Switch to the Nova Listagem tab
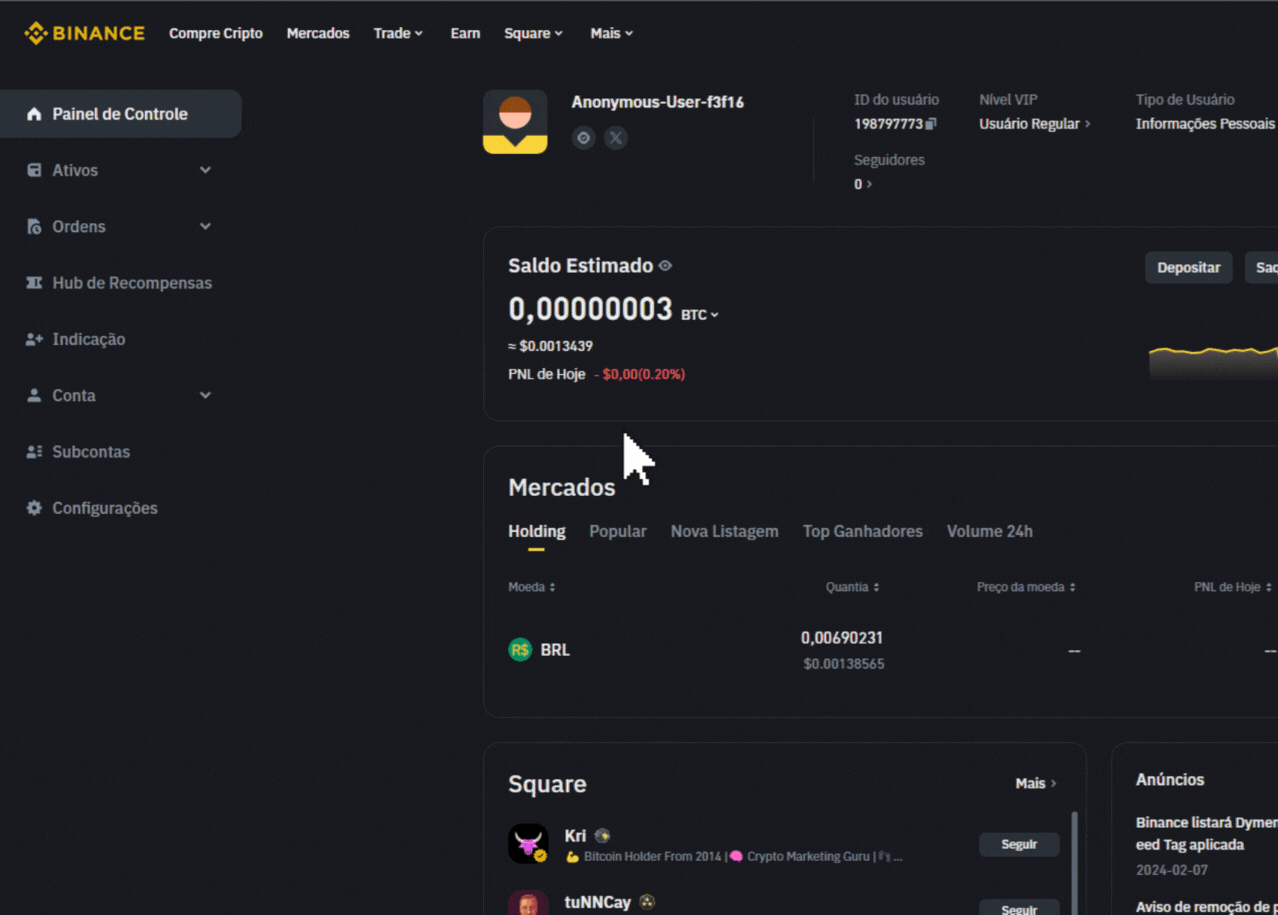This screenshot has height=915, width=1278. 724,532
